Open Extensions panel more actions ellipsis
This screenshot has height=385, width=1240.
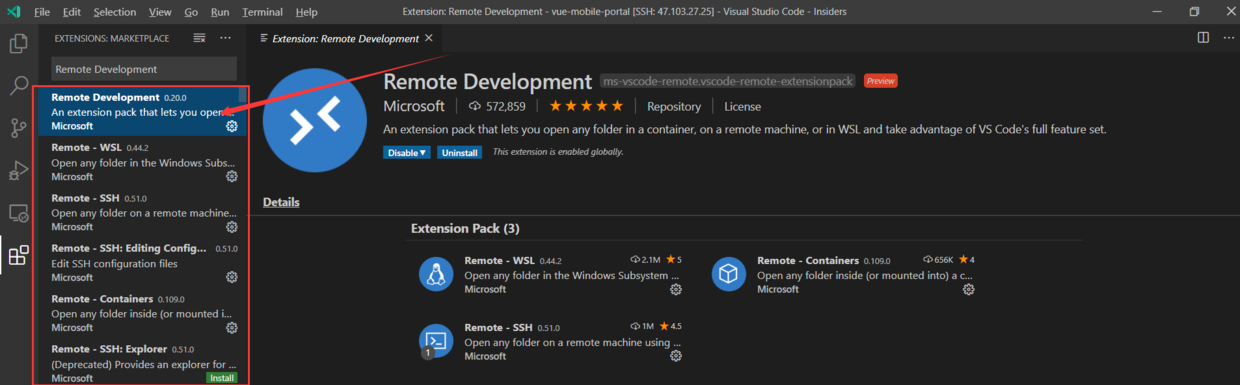tap(225, 38)
